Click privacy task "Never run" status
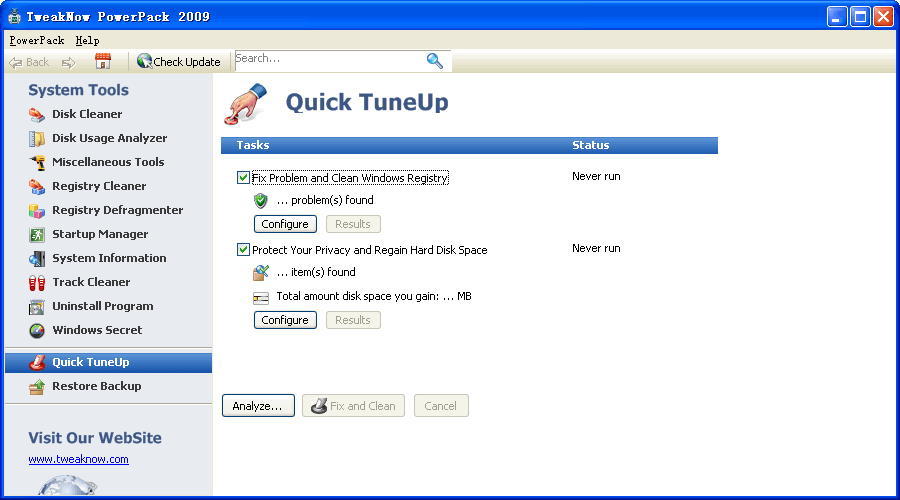 (596, 248)
